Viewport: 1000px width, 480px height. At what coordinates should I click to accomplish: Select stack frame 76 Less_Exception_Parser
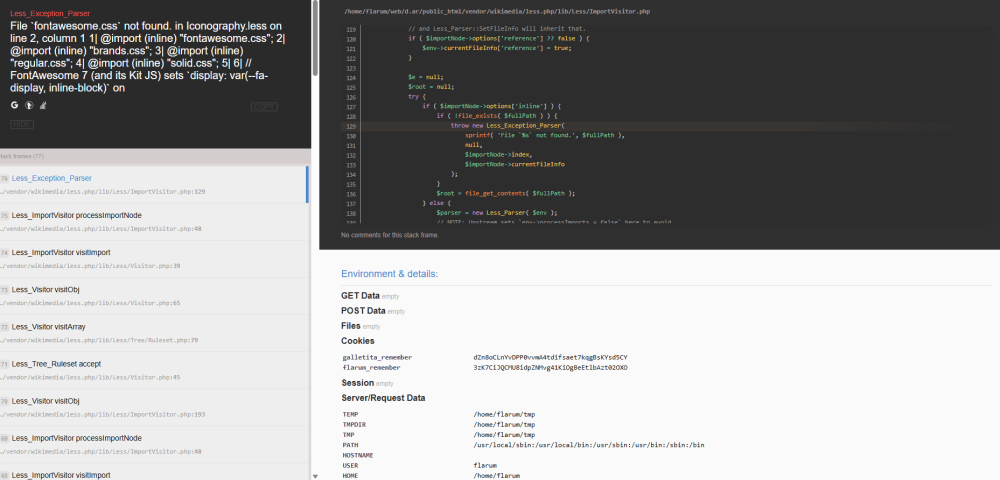[153, 185]
